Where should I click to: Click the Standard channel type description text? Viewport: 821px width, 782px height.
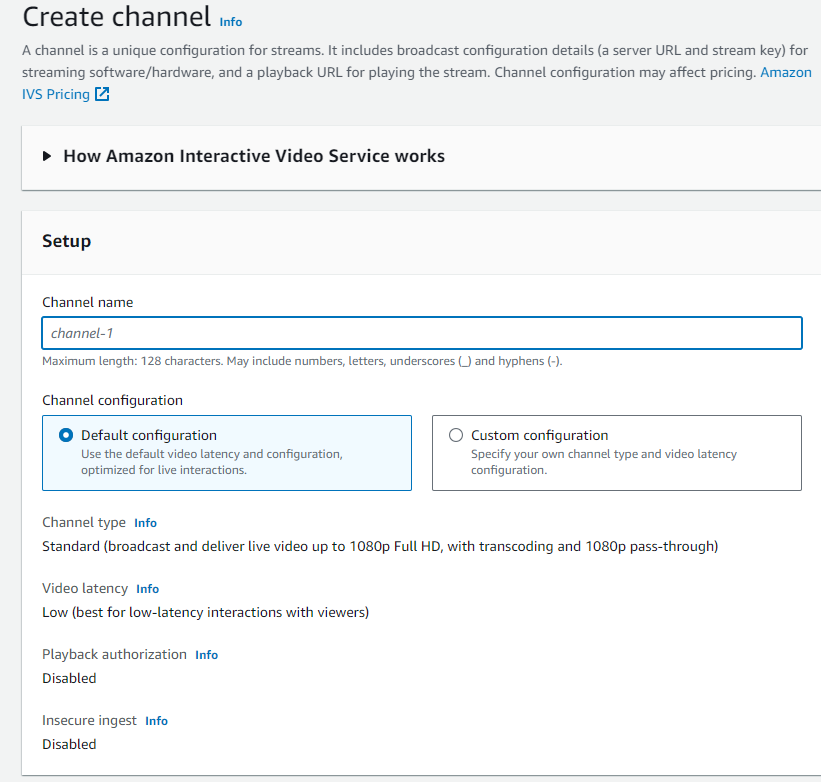click(x=380, y=546)
